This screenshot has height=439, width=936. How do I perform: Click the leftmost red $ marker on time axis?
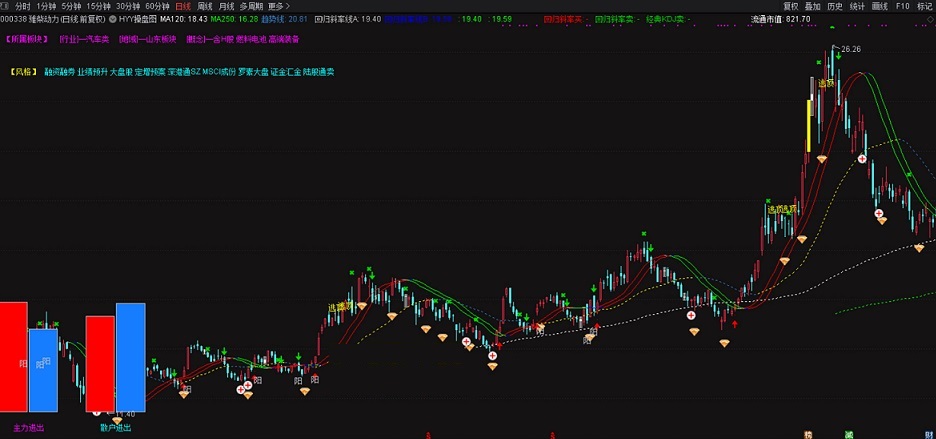coord(429,435)
